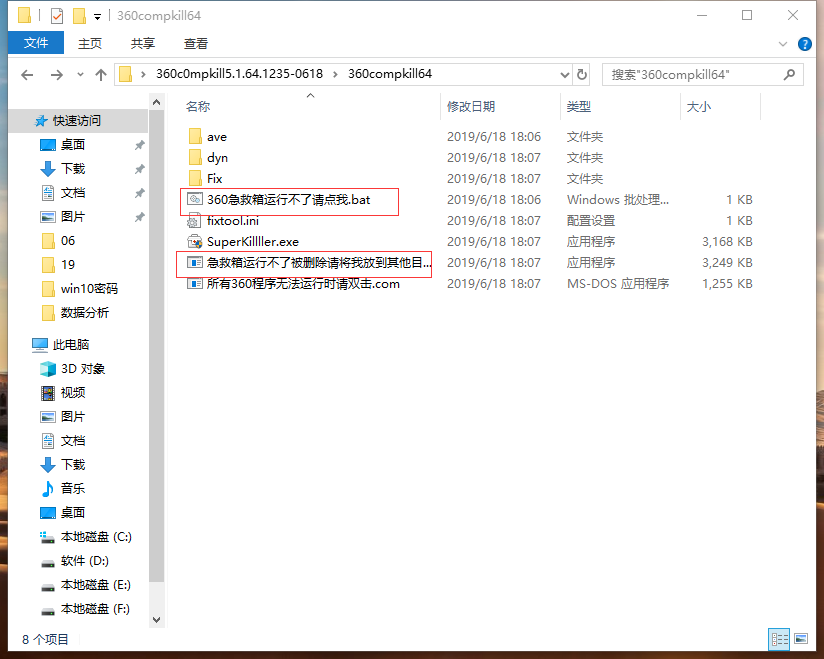Unpin 桌面 using its pin icon
Screen dimensions: 824x659
(x=139, y=145)
